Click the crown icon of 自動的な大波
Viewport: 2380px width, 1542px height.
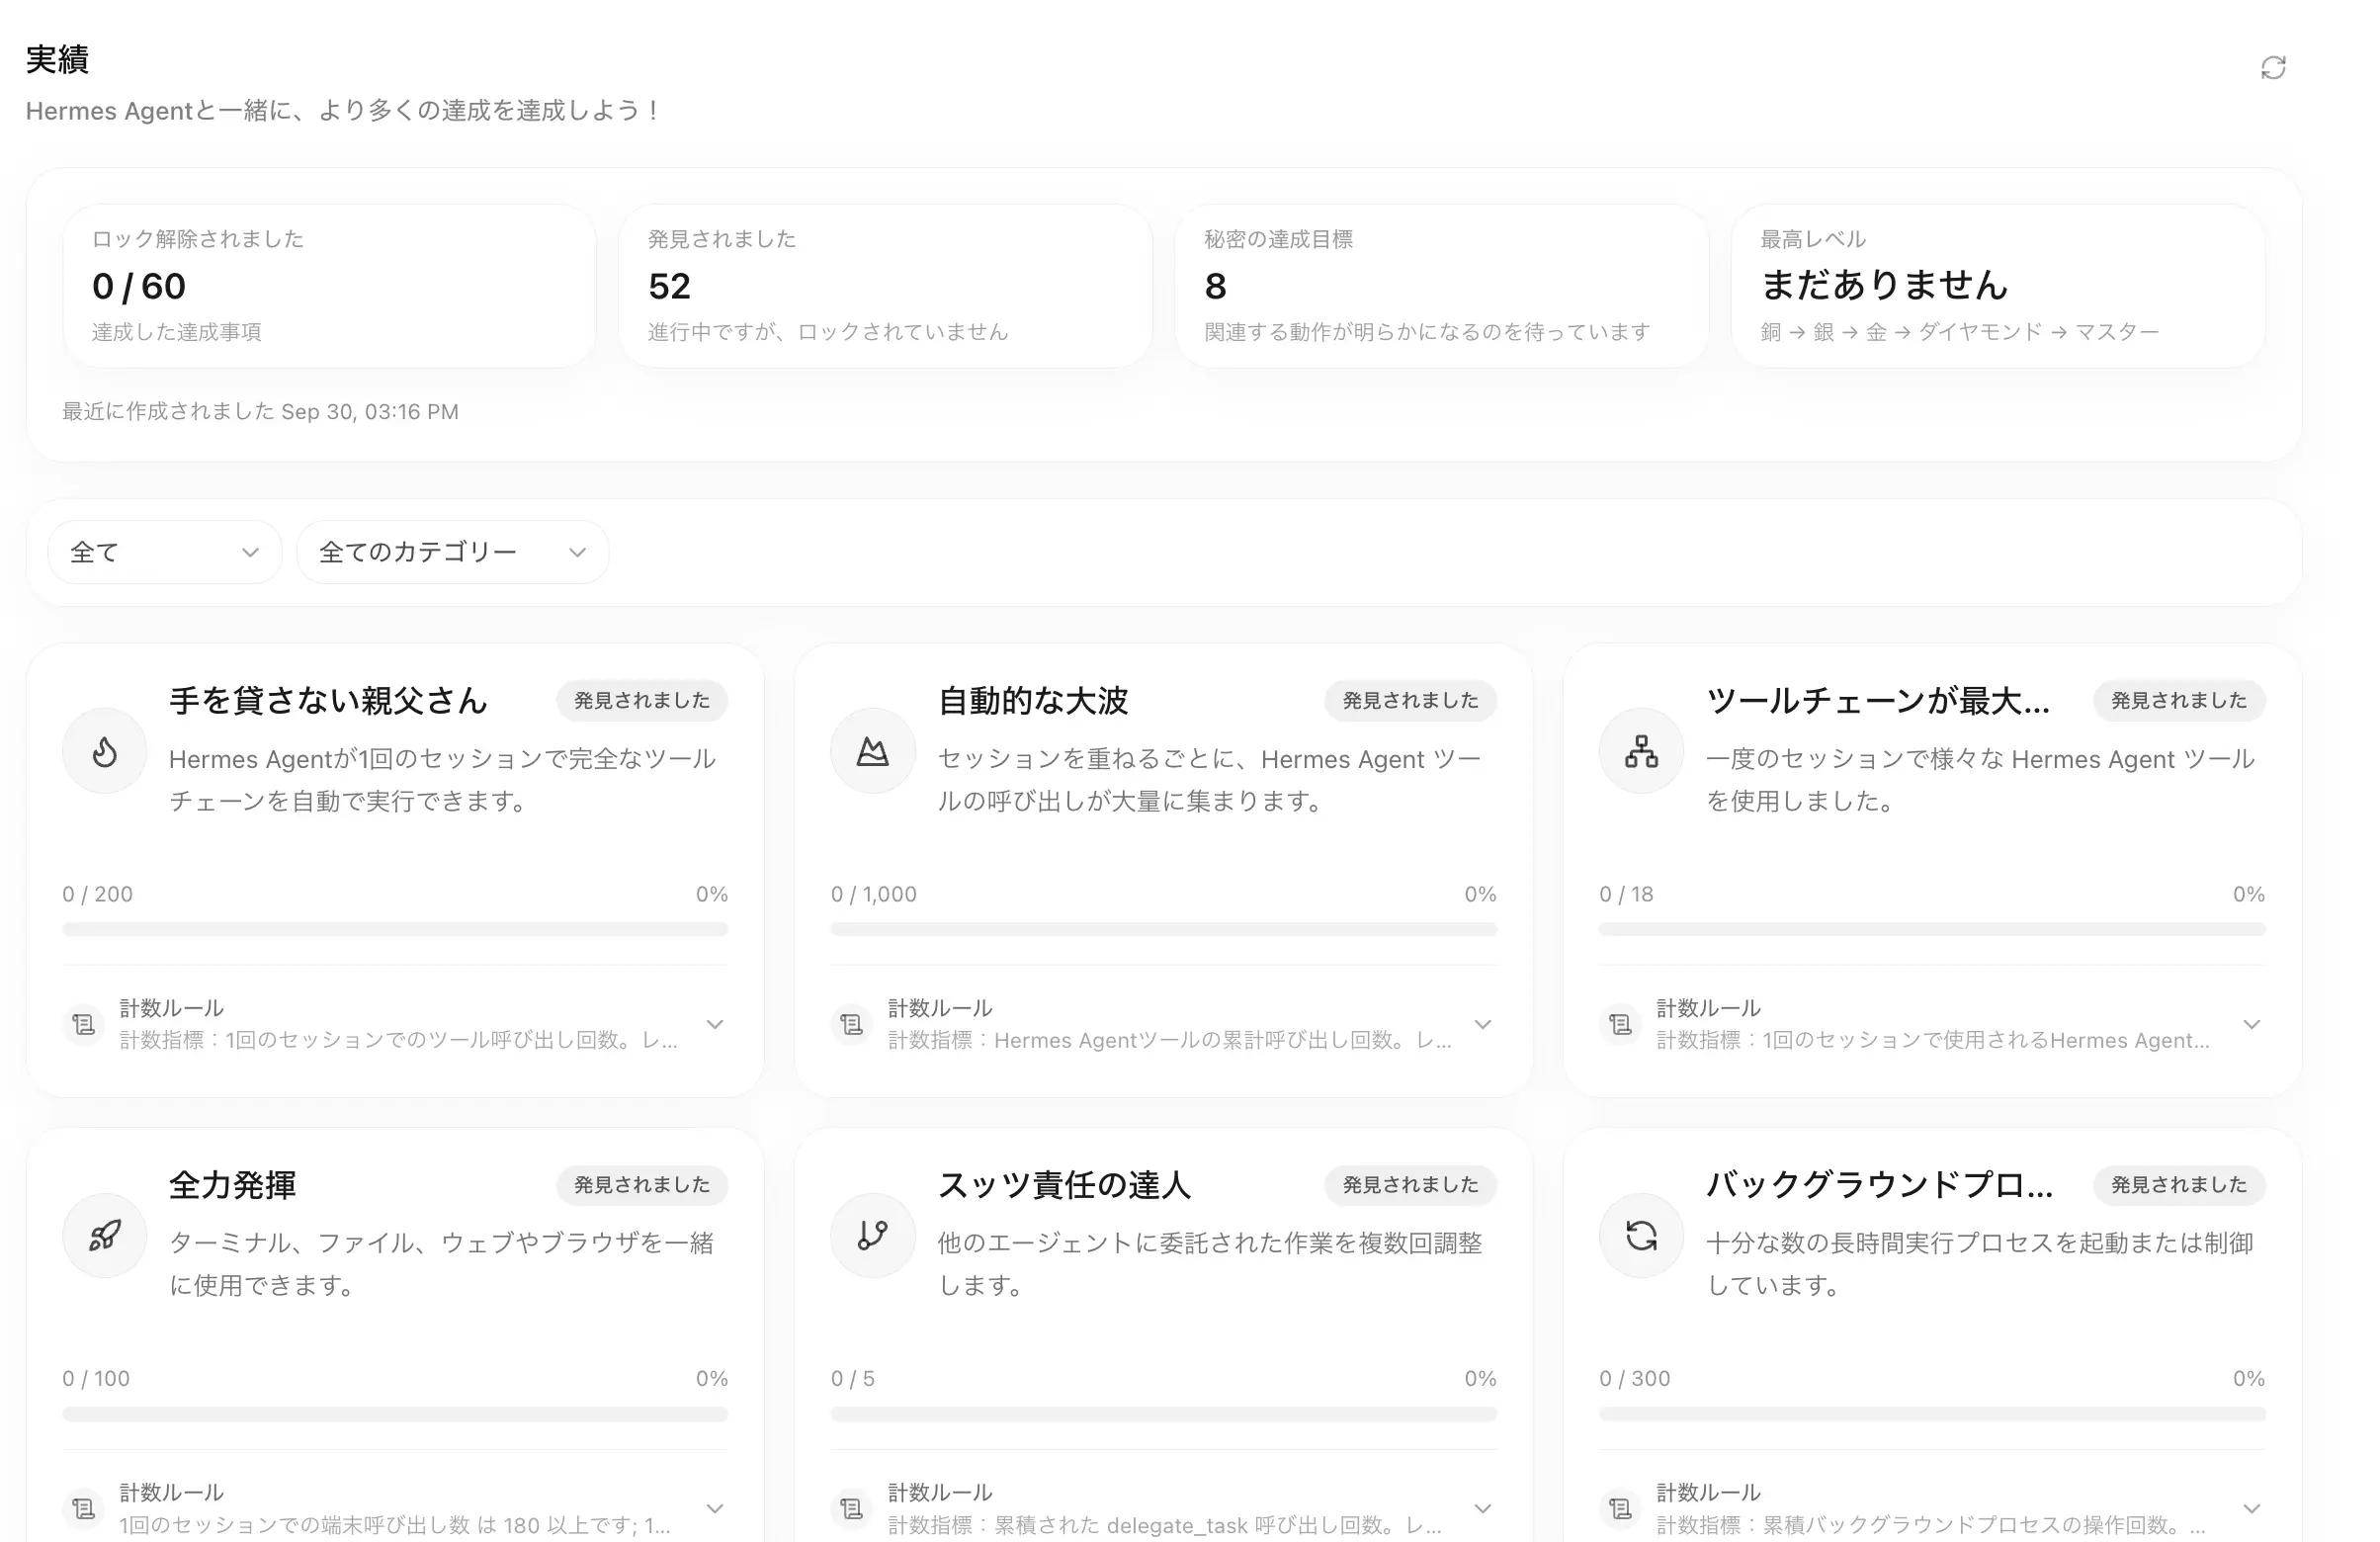point(873,751)
